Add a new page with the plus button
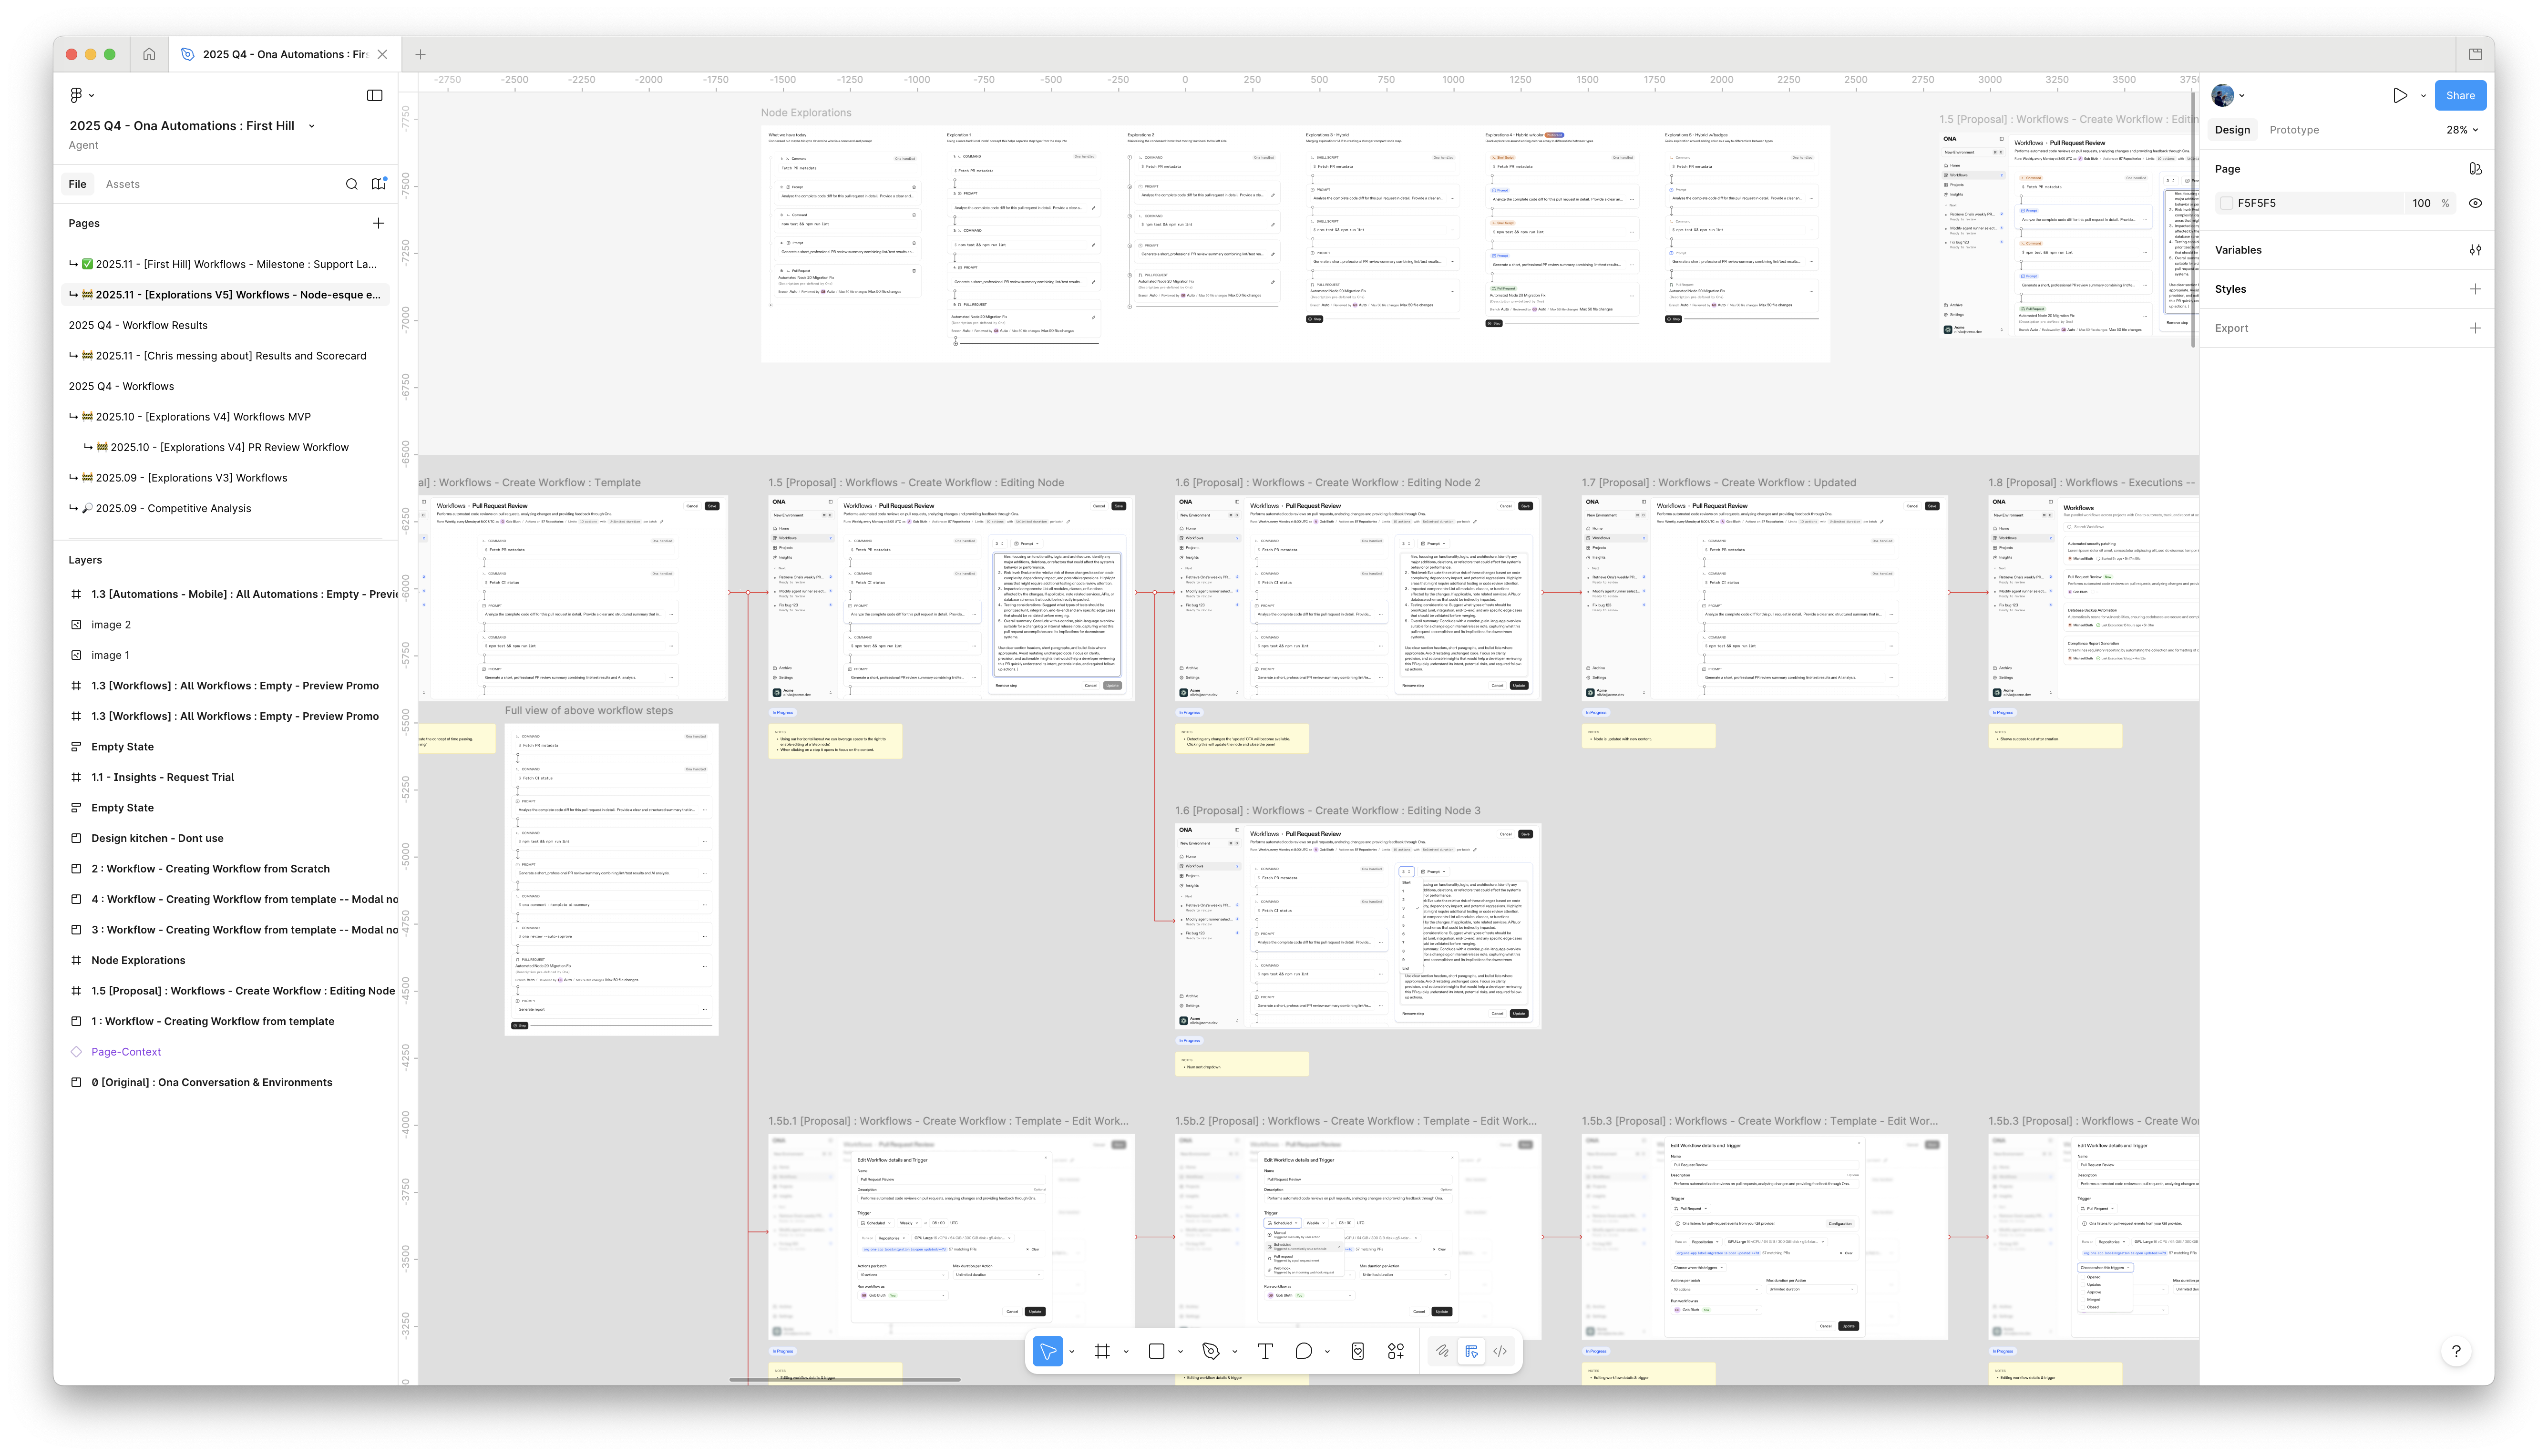Screen dimensions: 2548x1456 378,223
